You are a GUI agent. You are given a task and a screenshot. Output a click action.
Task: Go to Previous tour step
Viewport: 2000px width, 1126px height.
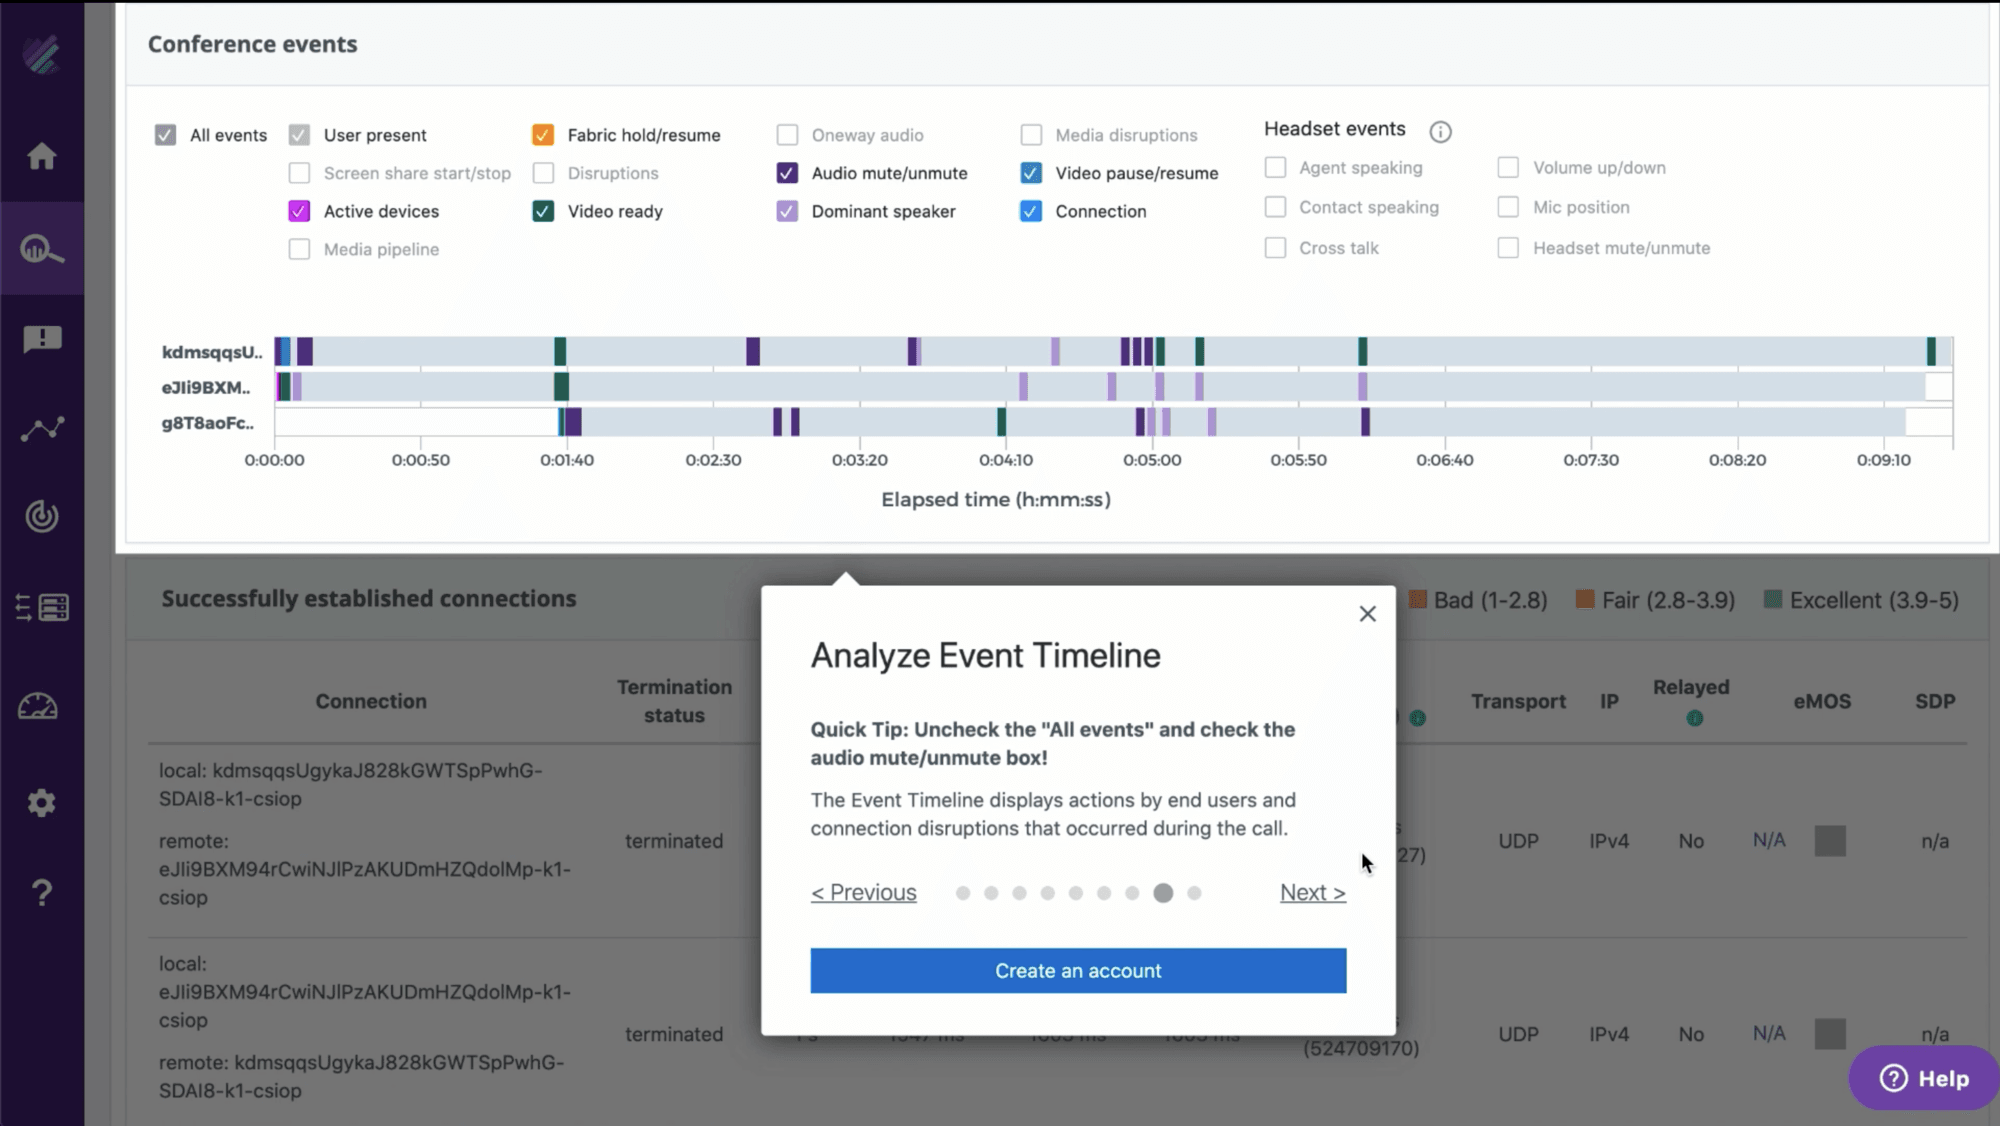point(864,892)
